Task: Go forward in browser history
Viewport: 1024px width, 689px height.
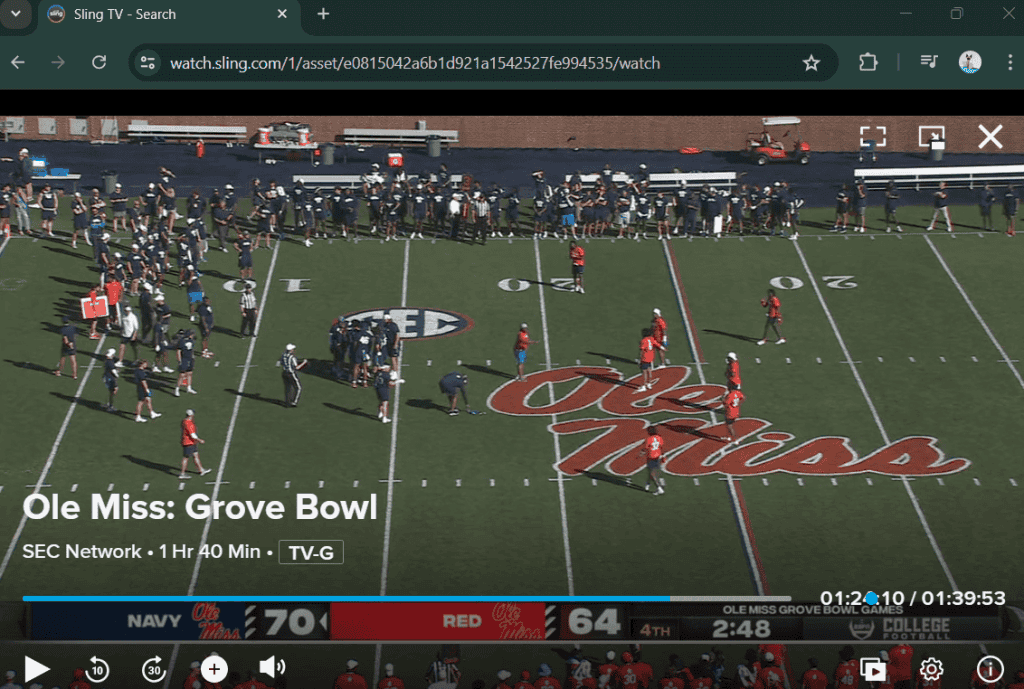Action: (58, 63)
